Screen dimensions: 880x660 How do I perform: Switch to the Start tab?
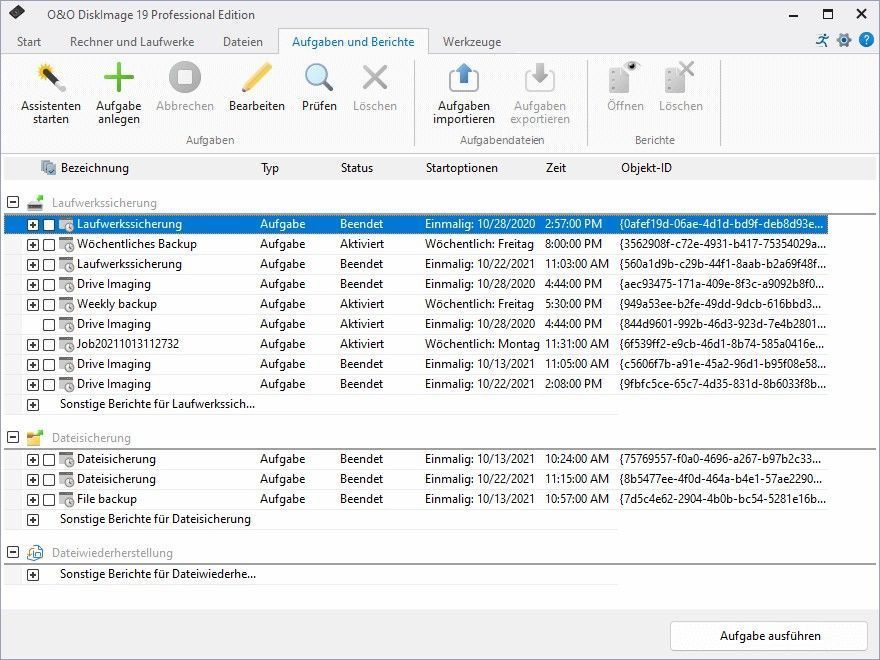pyautogui.click(x=29, y=42)
